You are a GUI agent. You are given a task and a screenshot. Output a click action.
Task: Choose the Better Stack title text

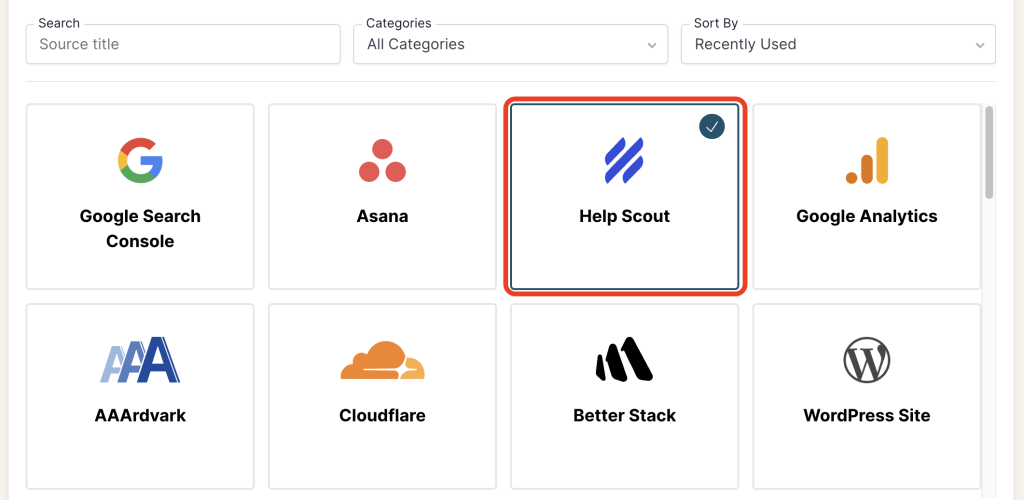click(x=624, y=415)
